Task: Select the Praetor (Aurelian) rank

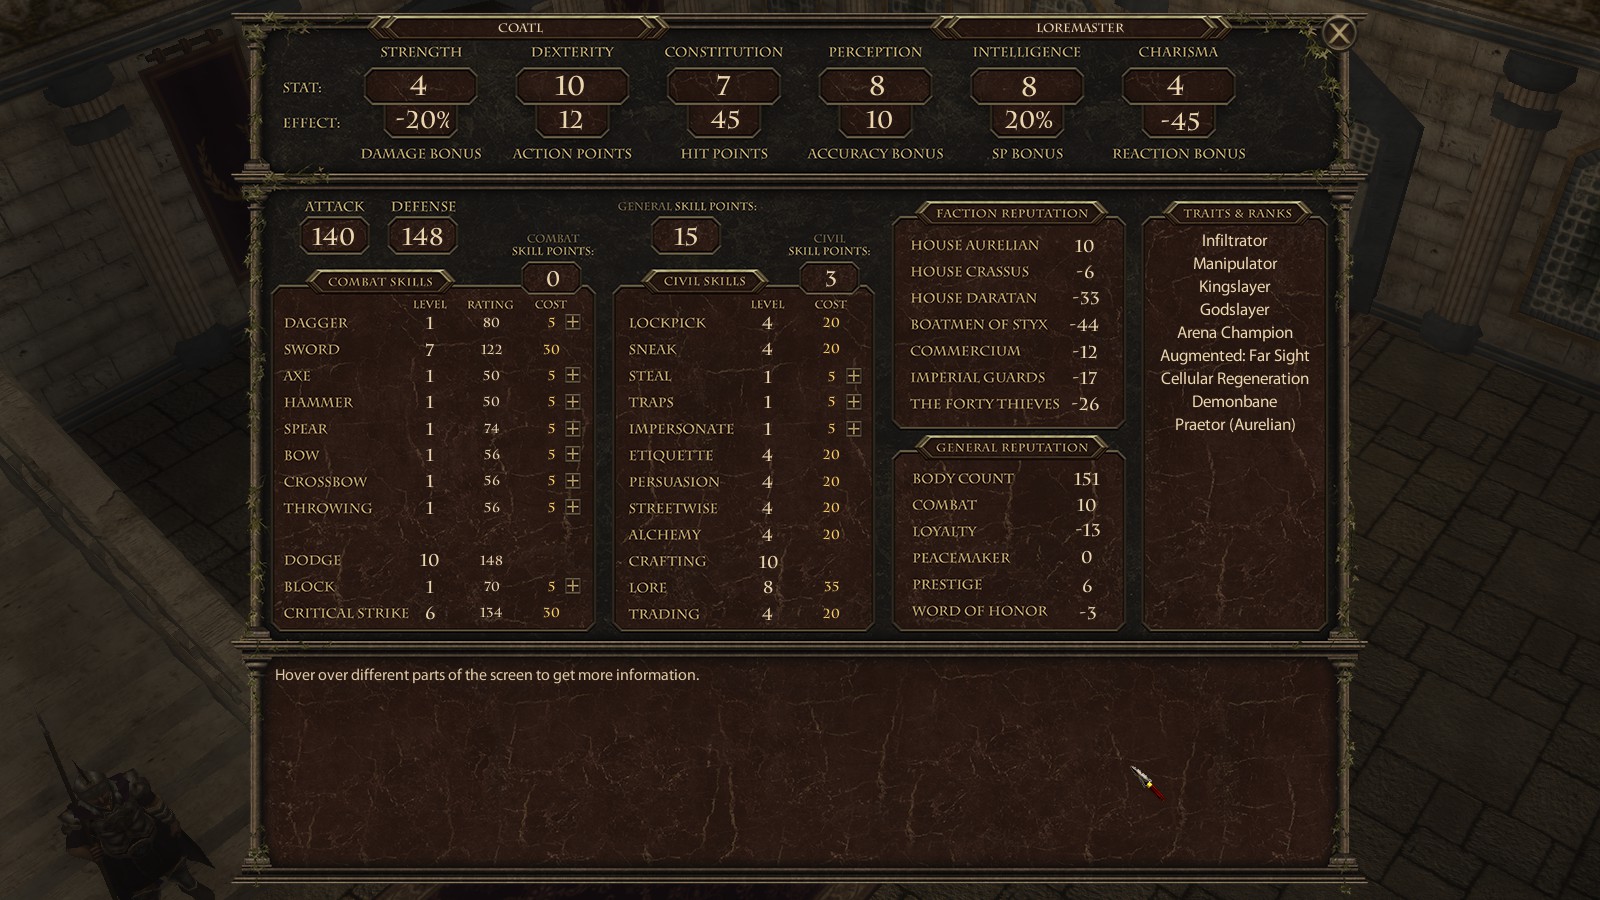Action: (1235, 425)
